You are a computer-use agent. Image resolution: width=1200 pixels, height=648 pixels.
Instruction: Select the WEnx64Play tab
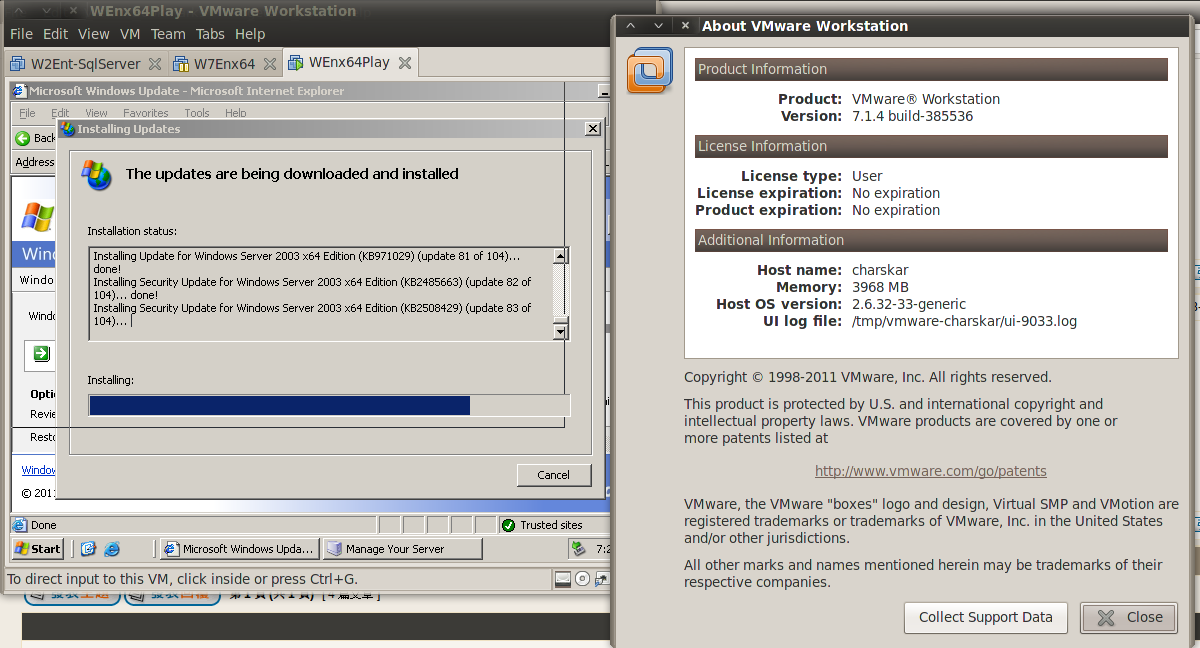tap(349, 62)
